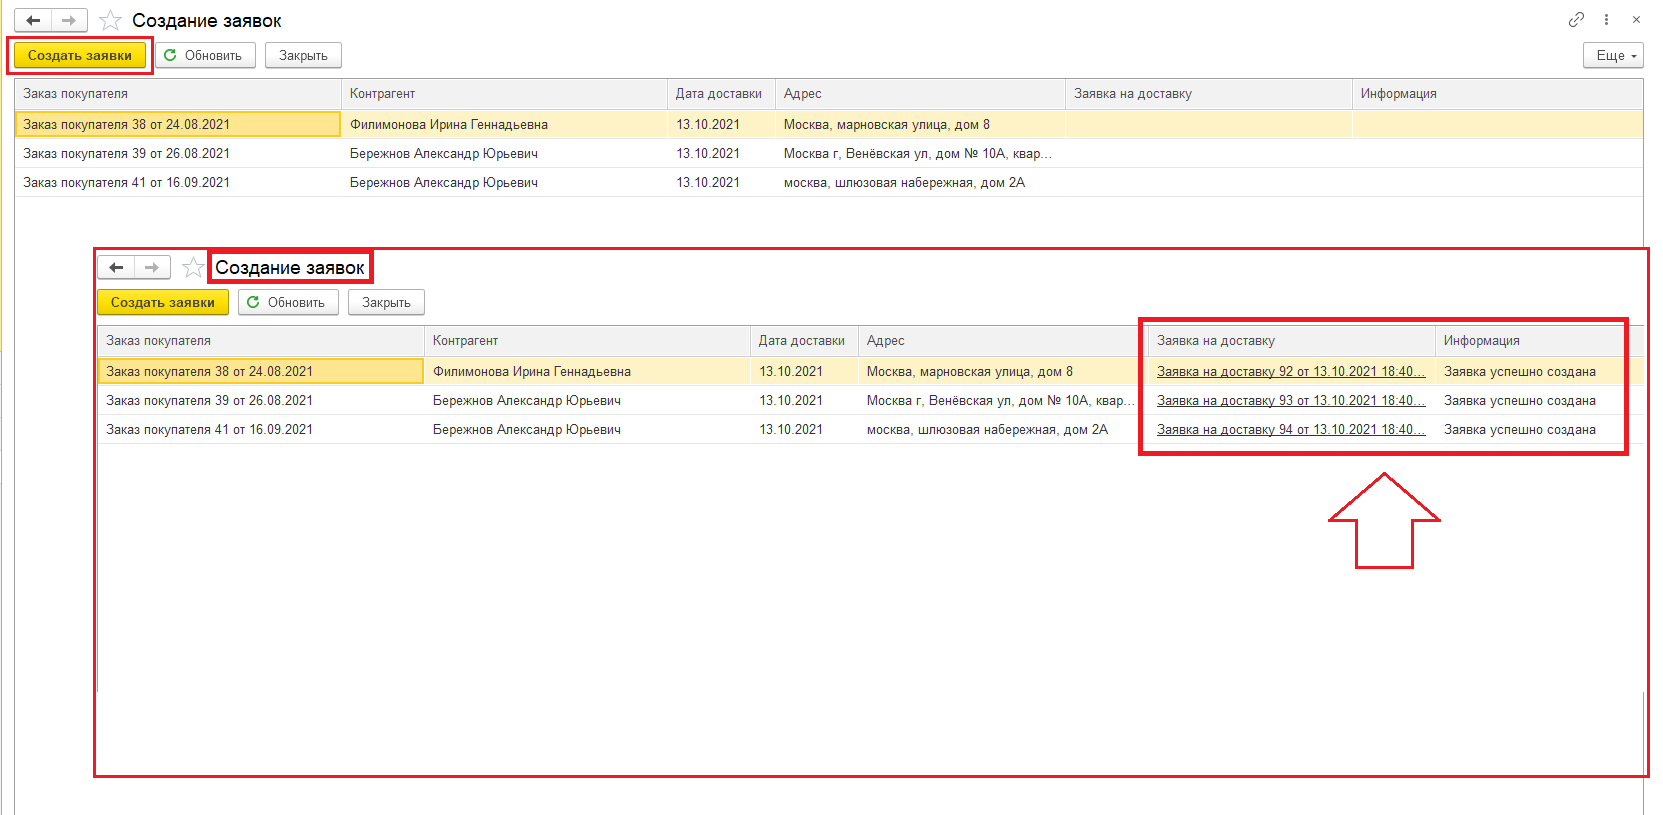Image resolution: width=1663 pixels, height=815 pixels.
Task: Click address шлюзовая набережная in main form
Action: point(904,182)
